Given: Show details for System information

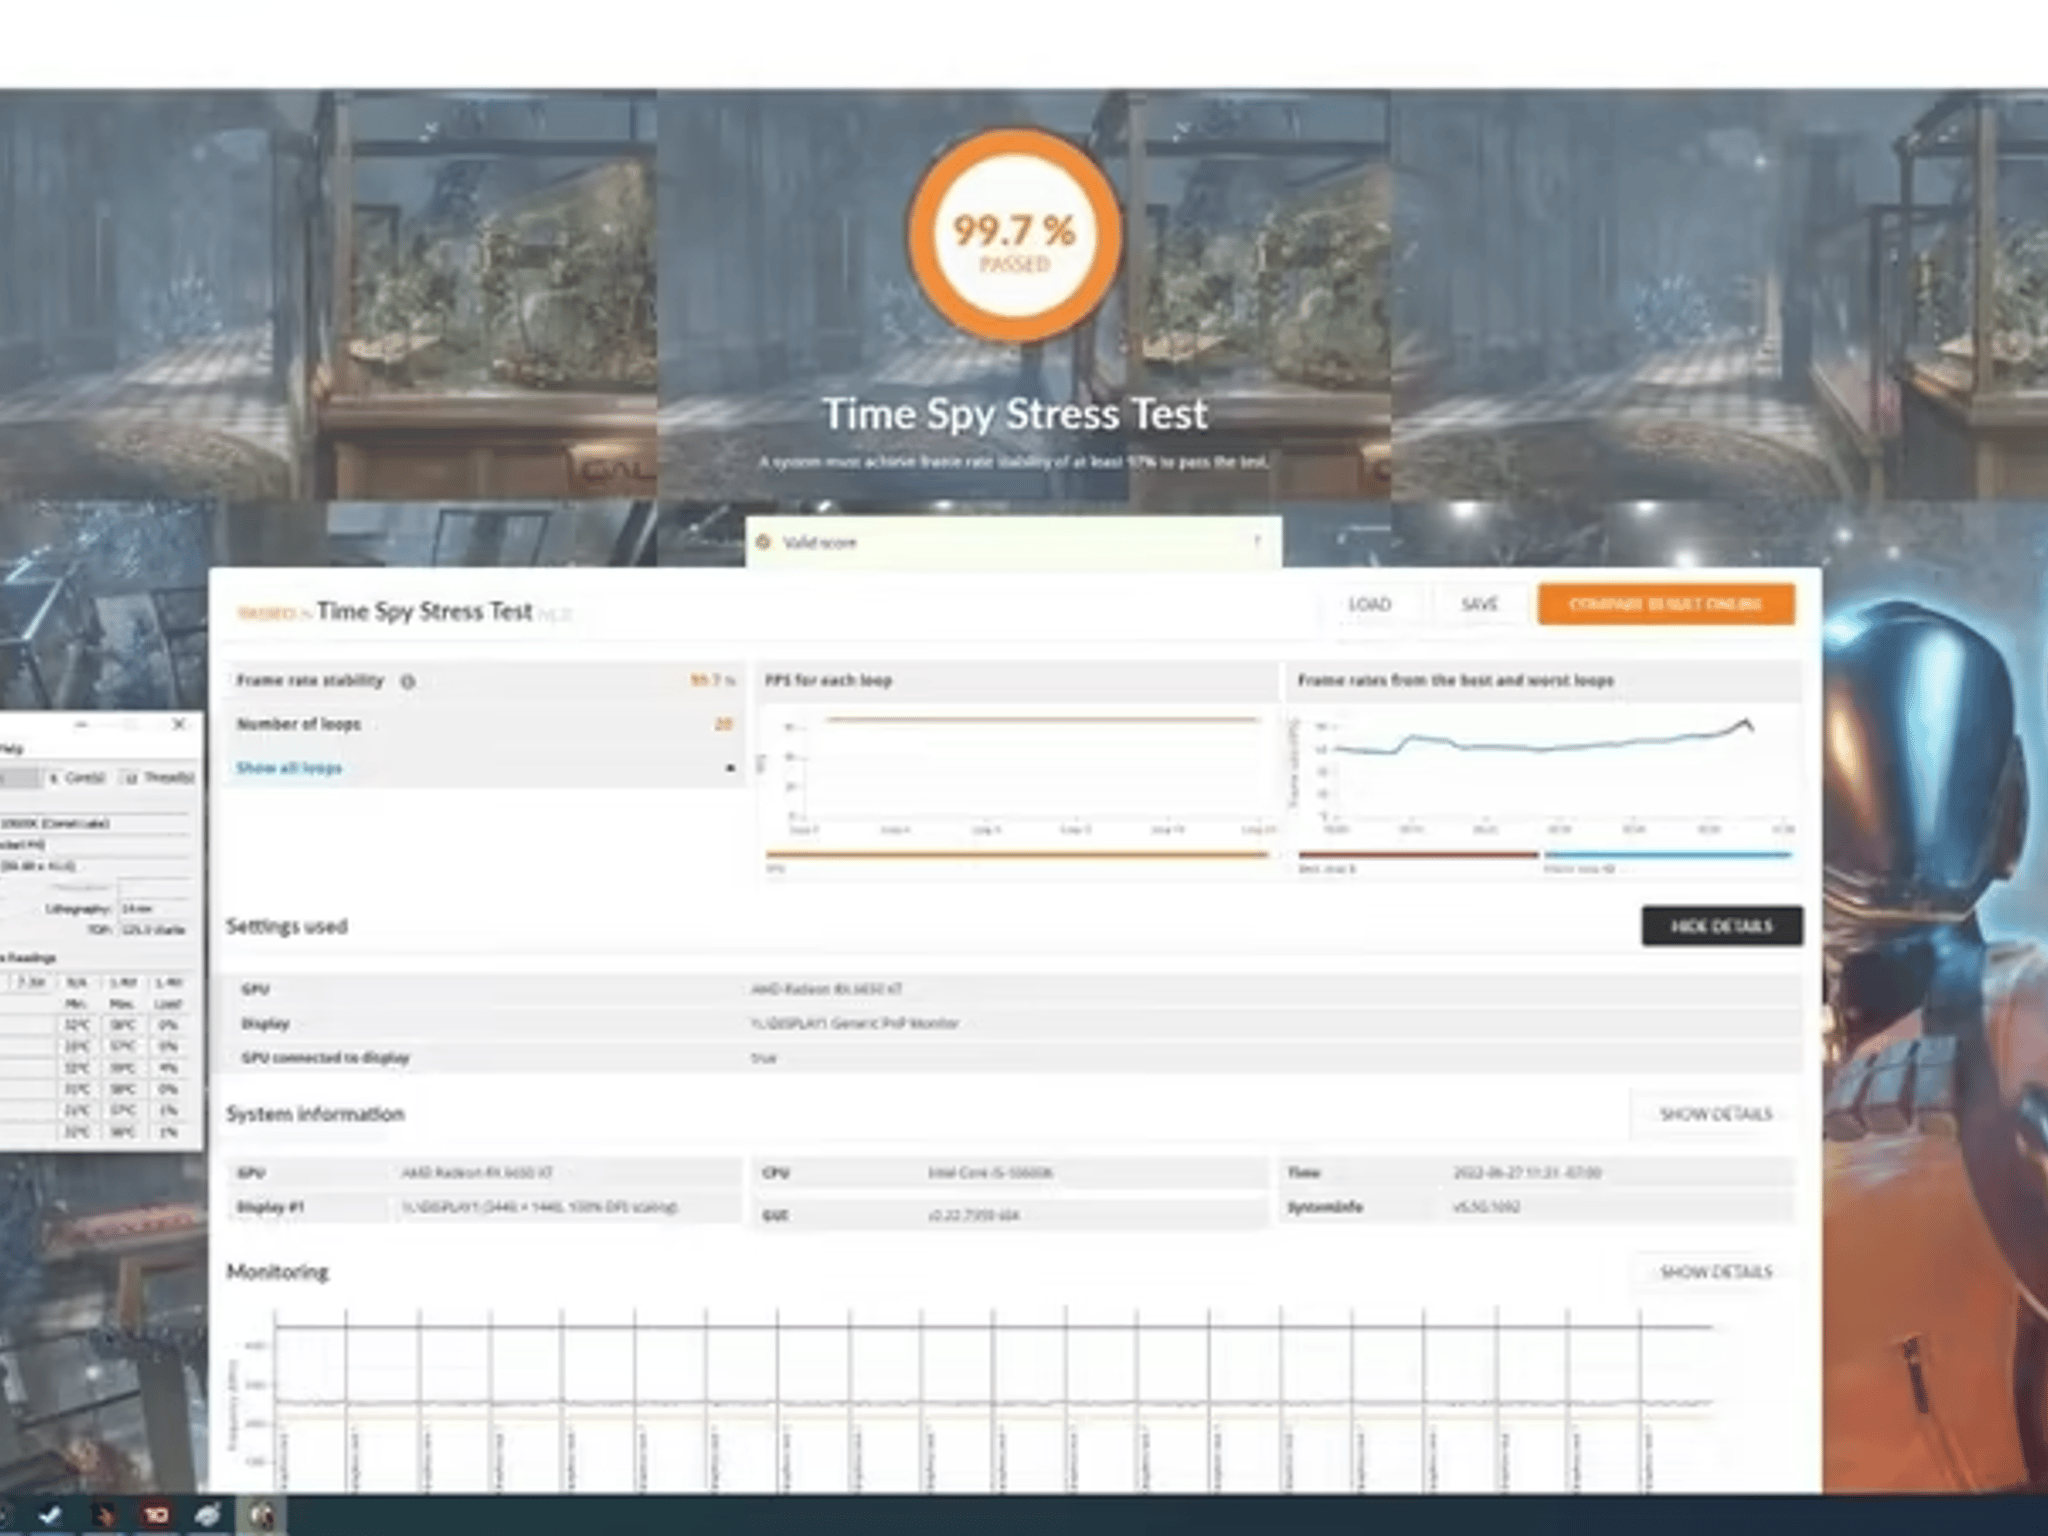Looking at the screenshot, I should (x=1716, y=1114).
